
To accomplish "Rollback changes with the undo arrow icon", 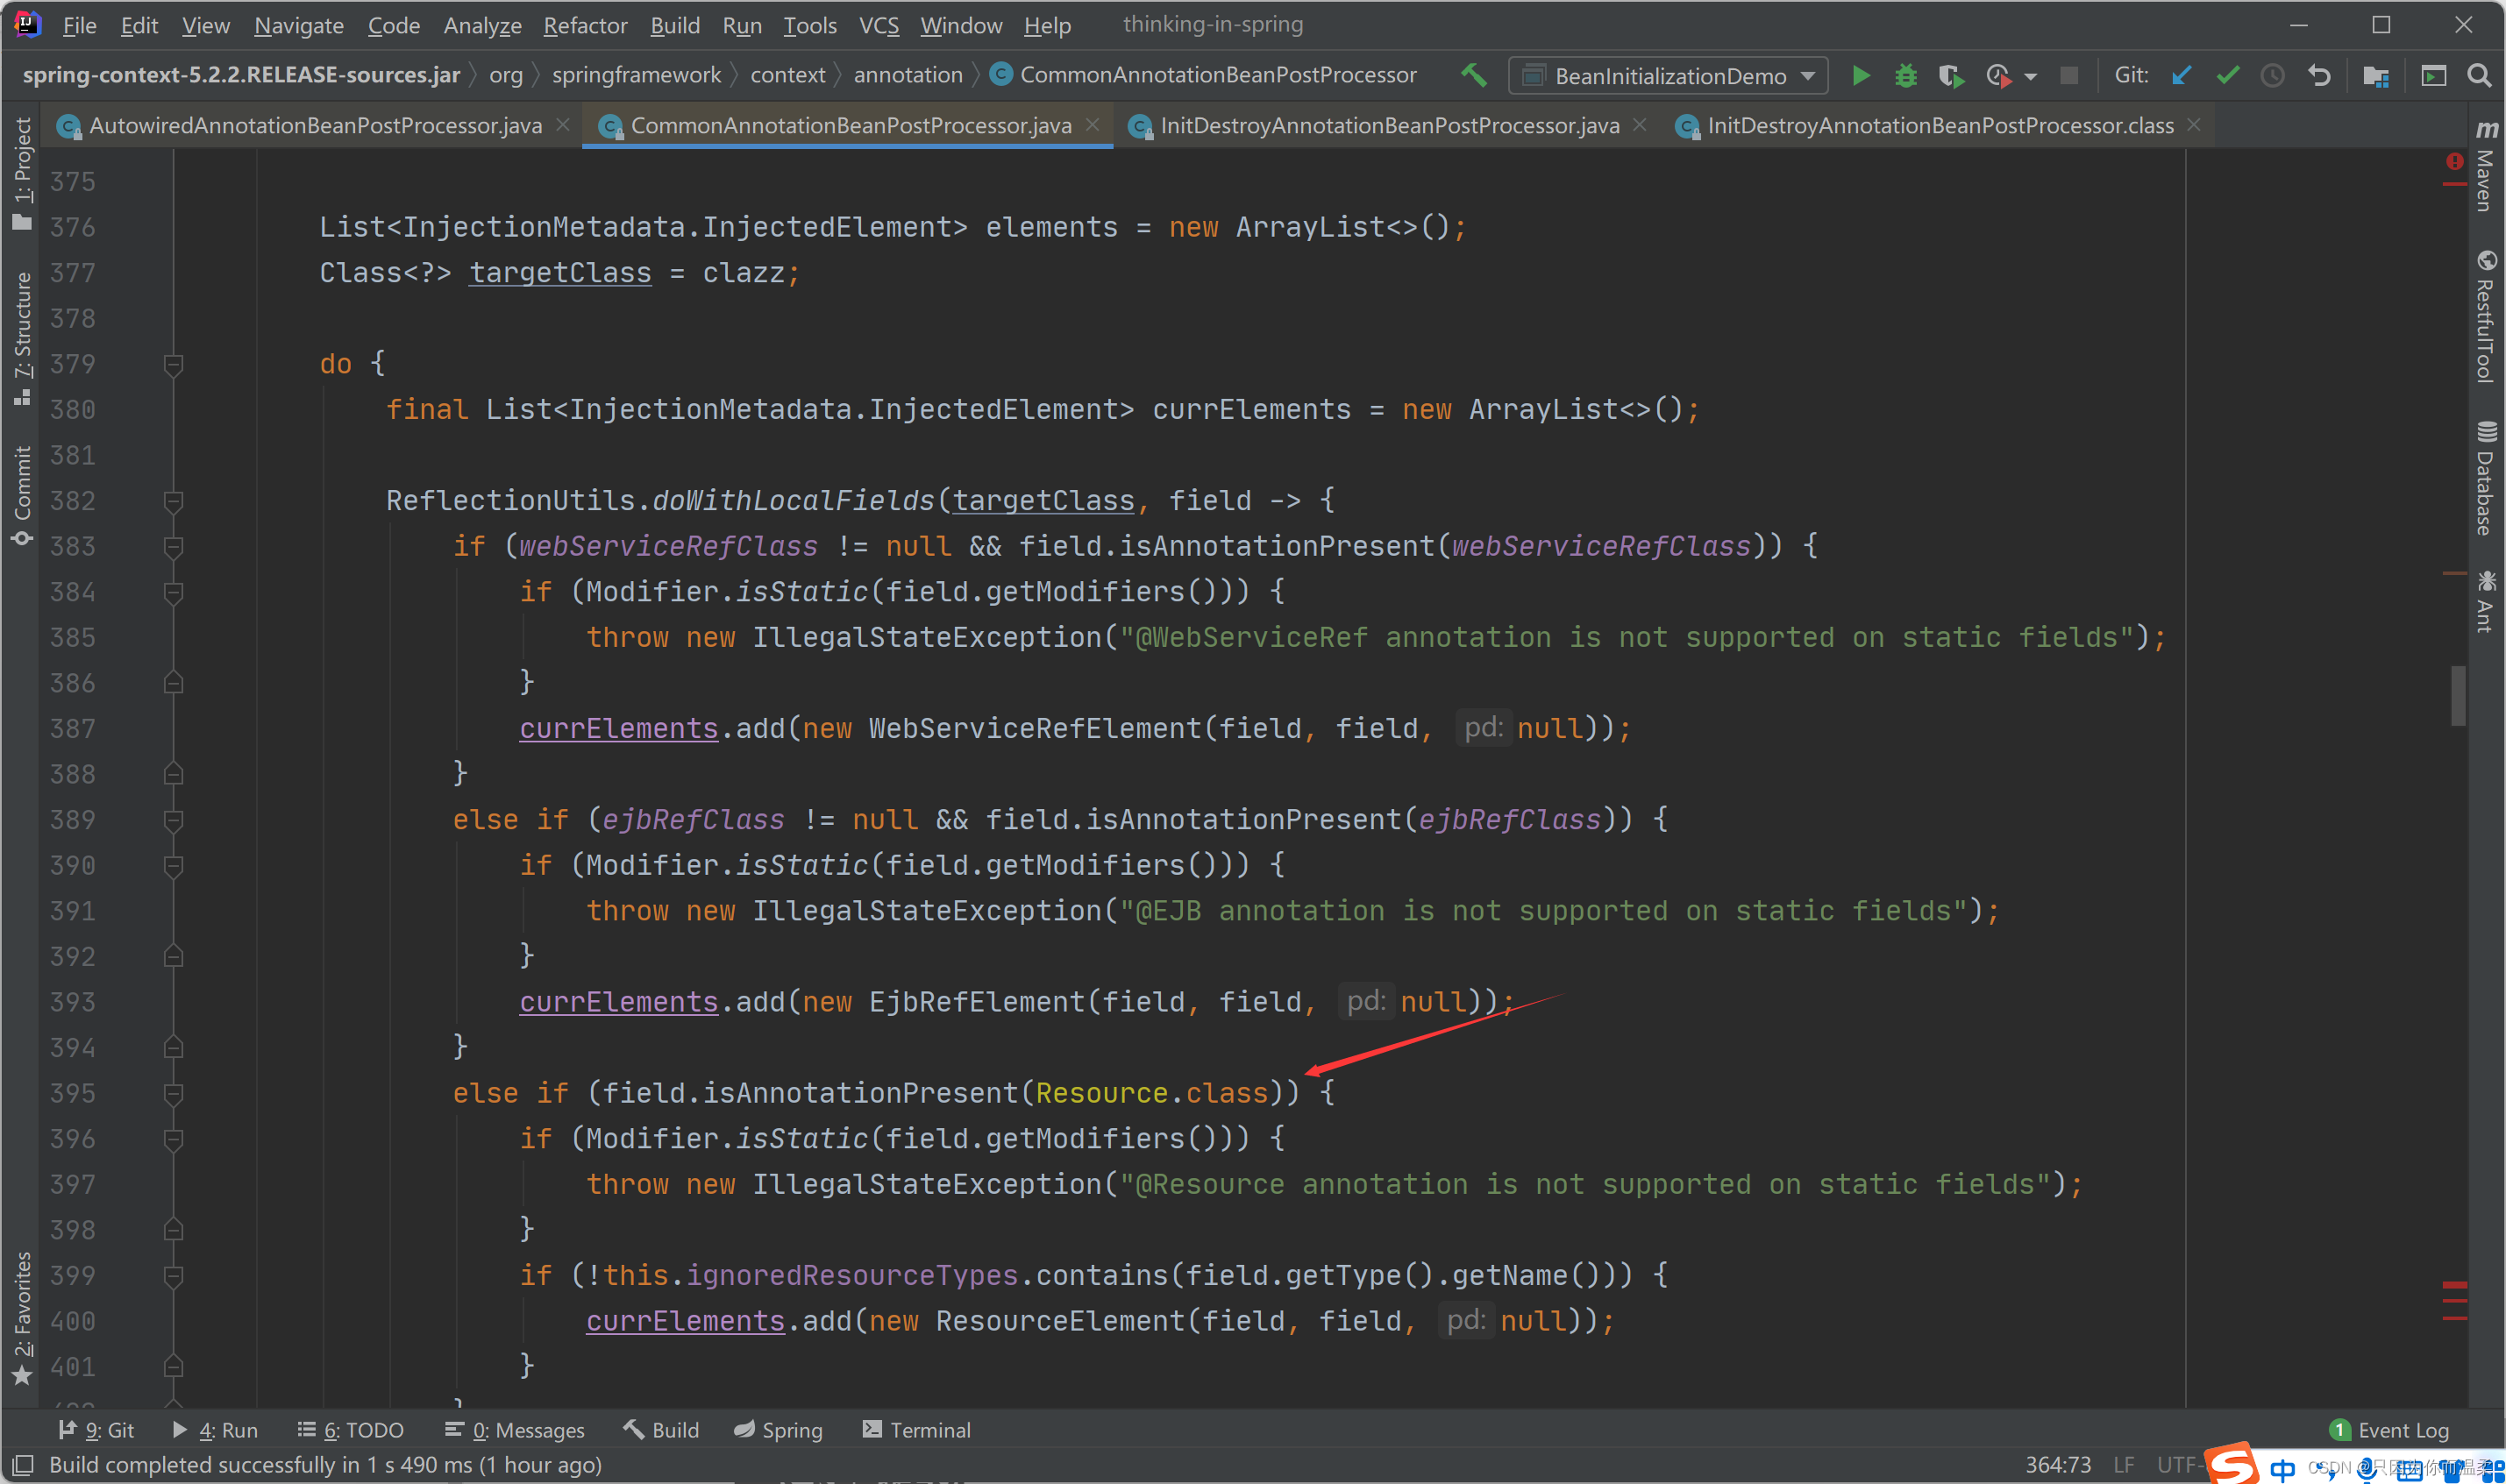I will pos(2320,76).
